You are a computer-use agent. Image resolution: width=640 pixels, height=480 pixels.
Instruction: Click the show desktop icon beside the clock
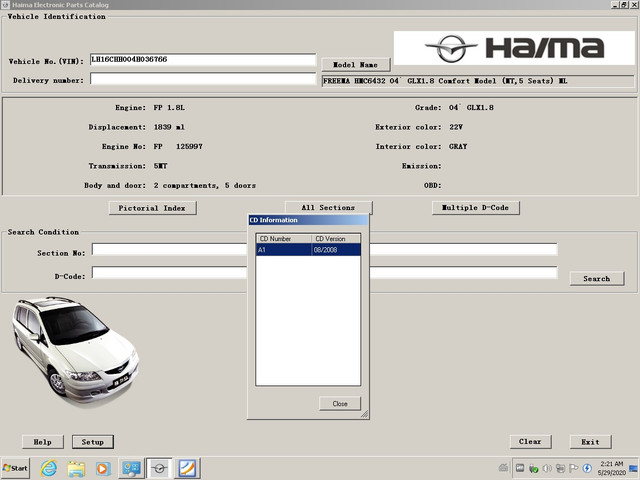[633, 468]
